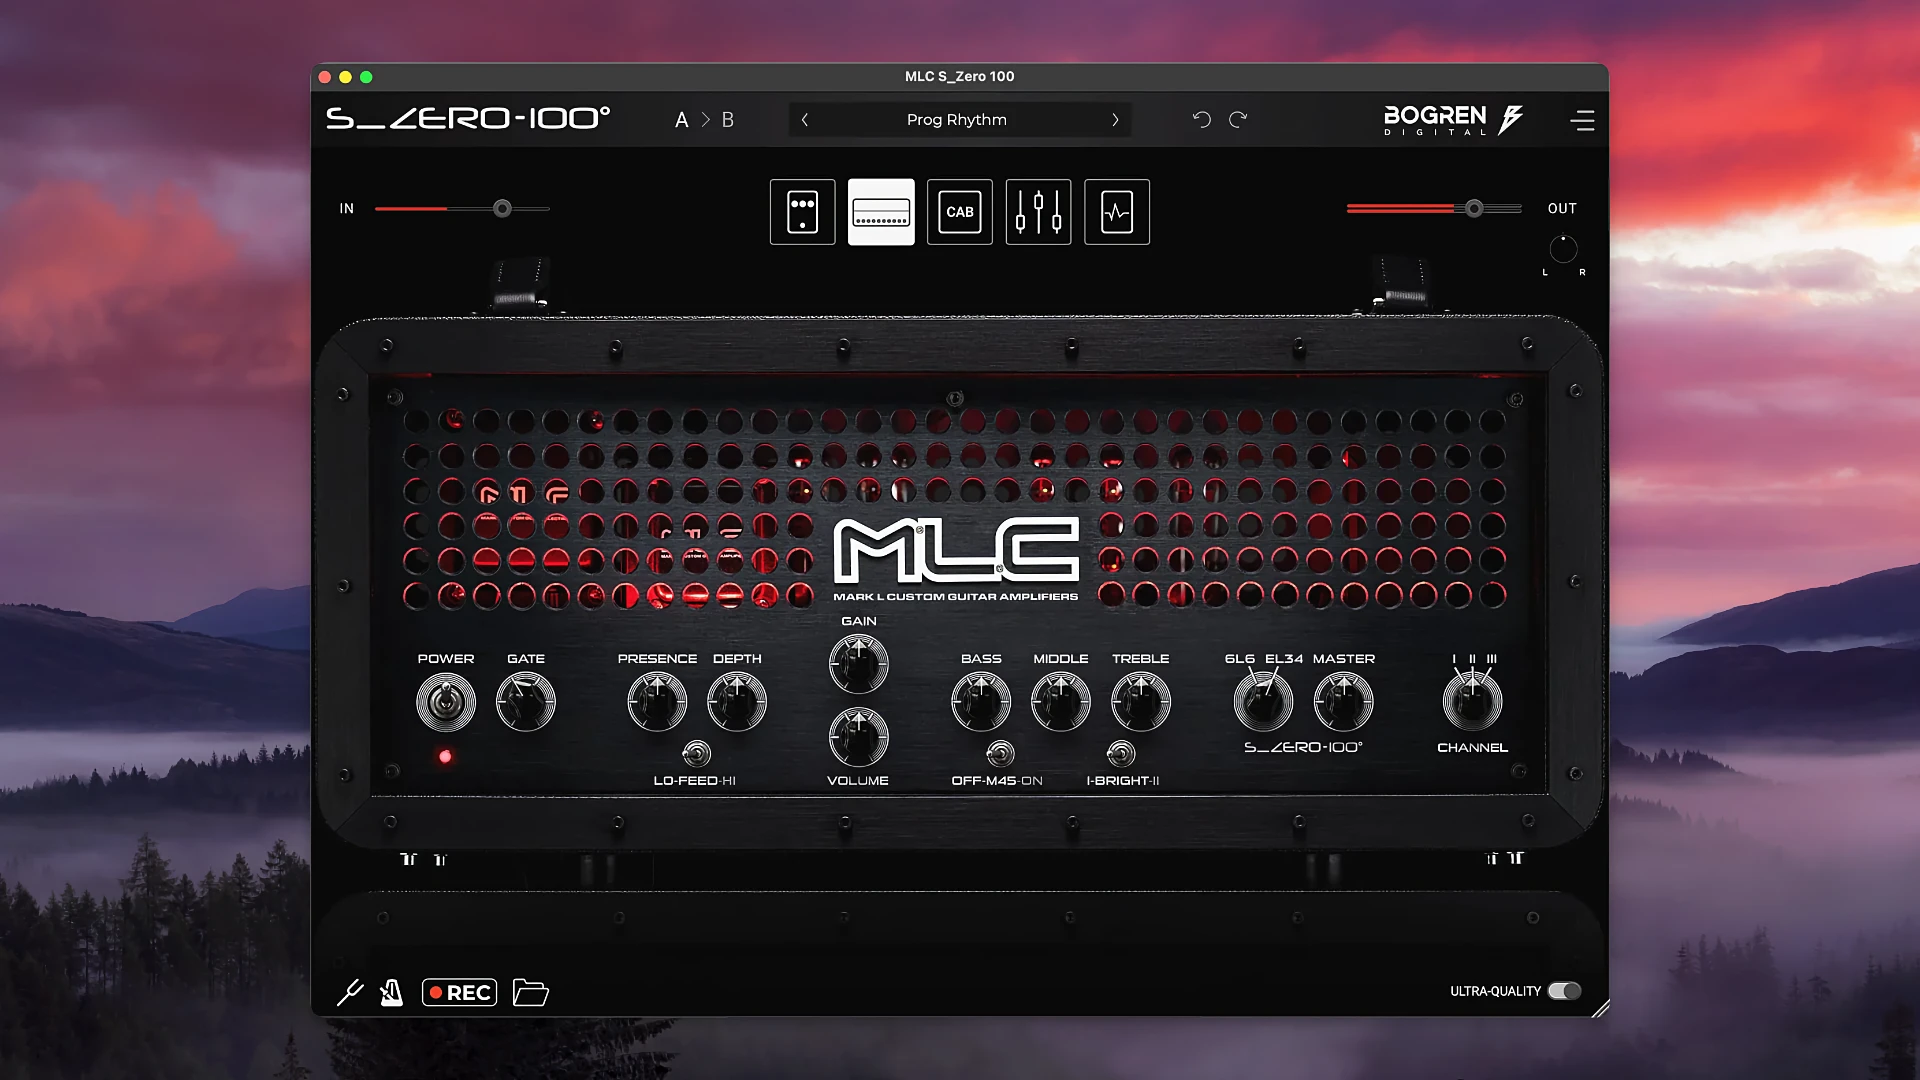The image size is (1920, 1080).
Task: Select the amplifier panel icon
Action: (x=880, y=212)
